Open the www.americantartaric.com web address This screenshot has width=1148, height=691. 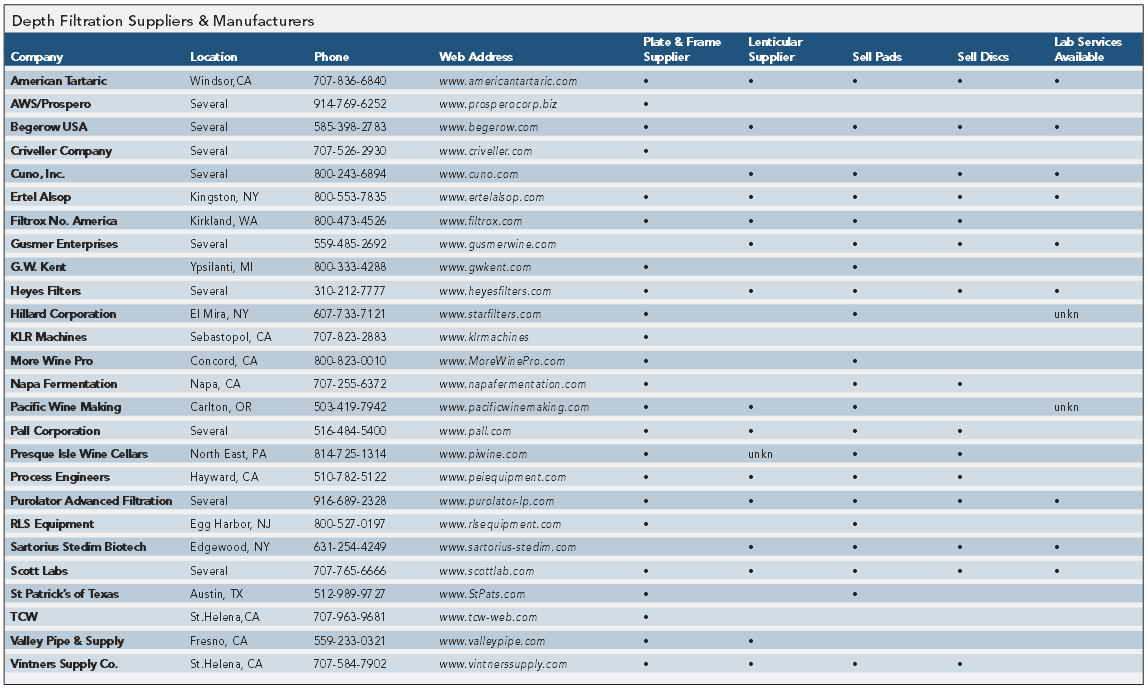click(x=507, y=81)
